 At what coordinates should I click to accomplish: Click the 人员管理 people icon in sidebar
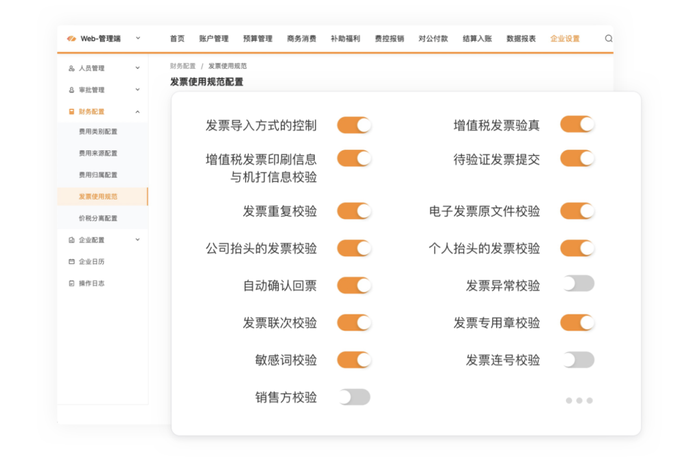click(x=71, y=68)
